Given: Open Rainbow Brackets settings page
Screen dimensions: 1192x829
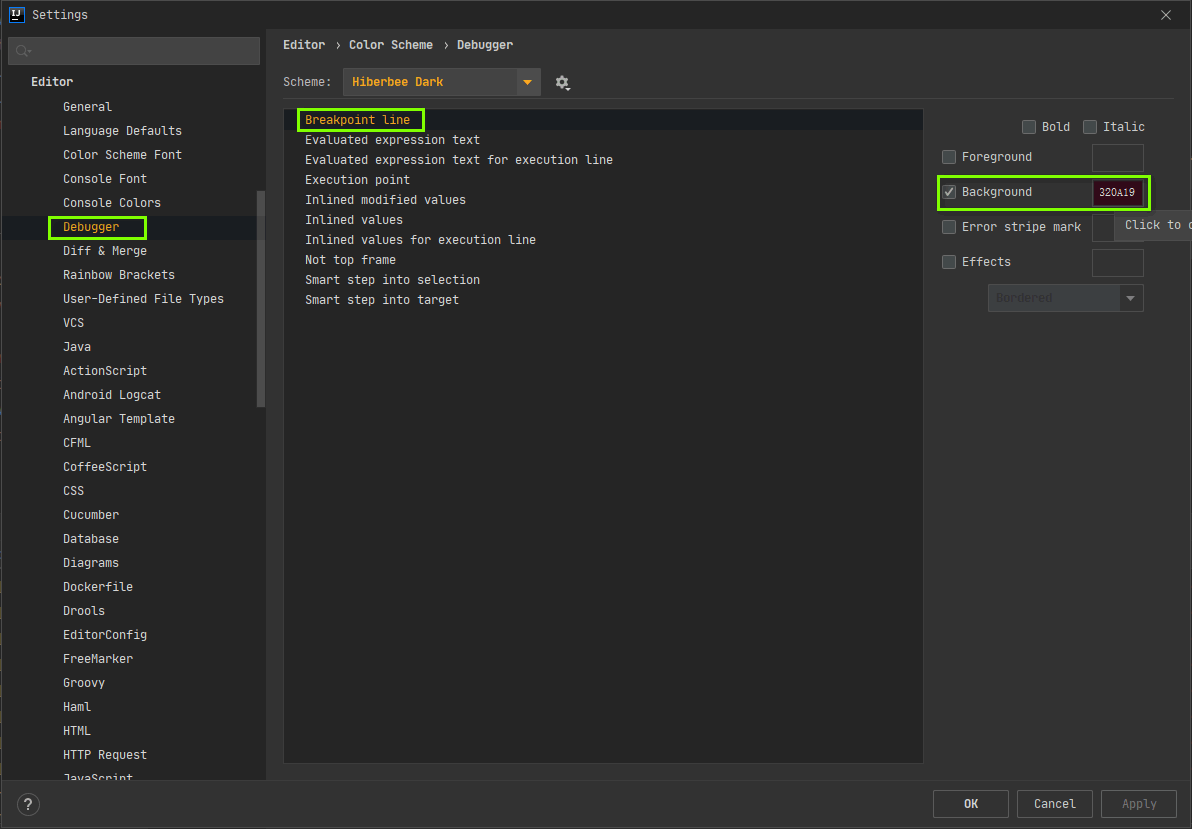Looking at the screenshot, I should coord(119,275).
